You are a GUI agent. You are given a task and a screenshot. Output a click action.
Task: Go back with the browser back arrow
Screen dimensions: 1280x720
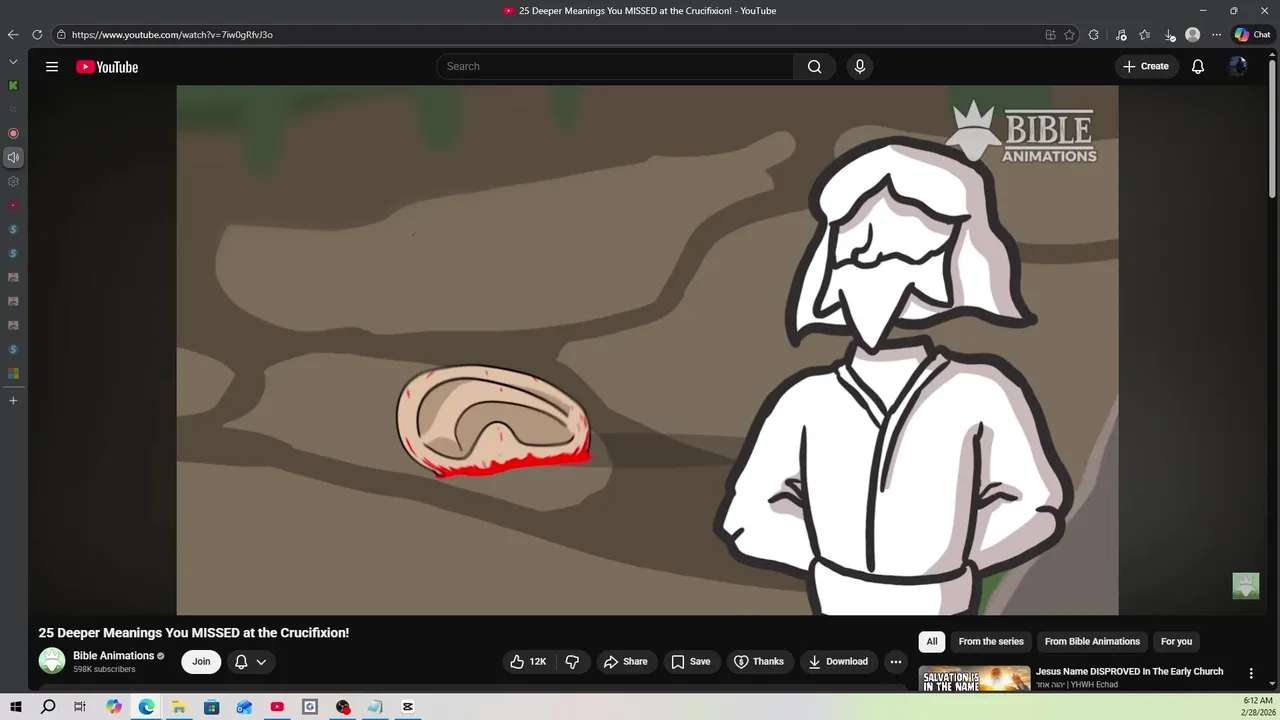coord(13,35)
